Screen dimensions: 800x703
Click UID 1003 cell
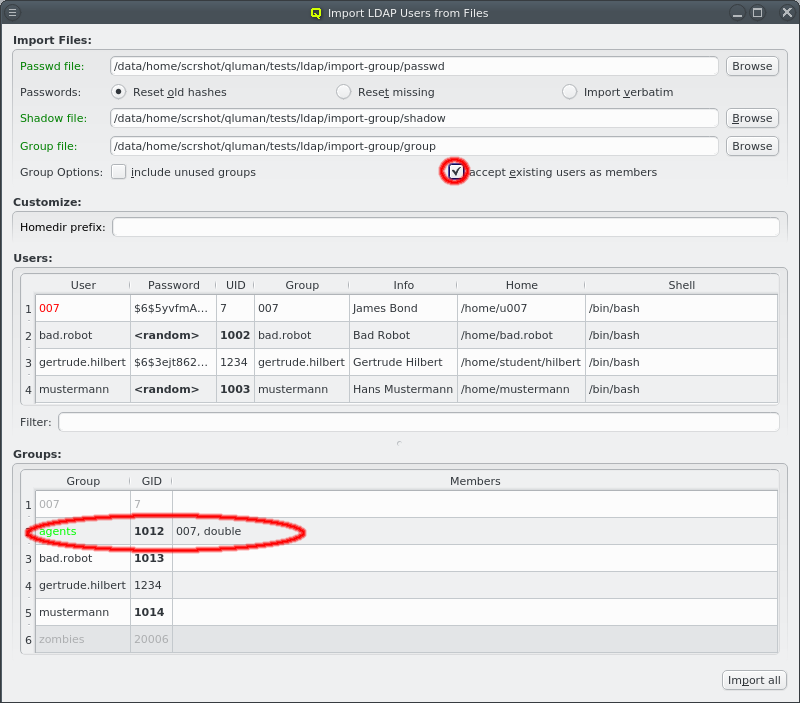[235, 389]
